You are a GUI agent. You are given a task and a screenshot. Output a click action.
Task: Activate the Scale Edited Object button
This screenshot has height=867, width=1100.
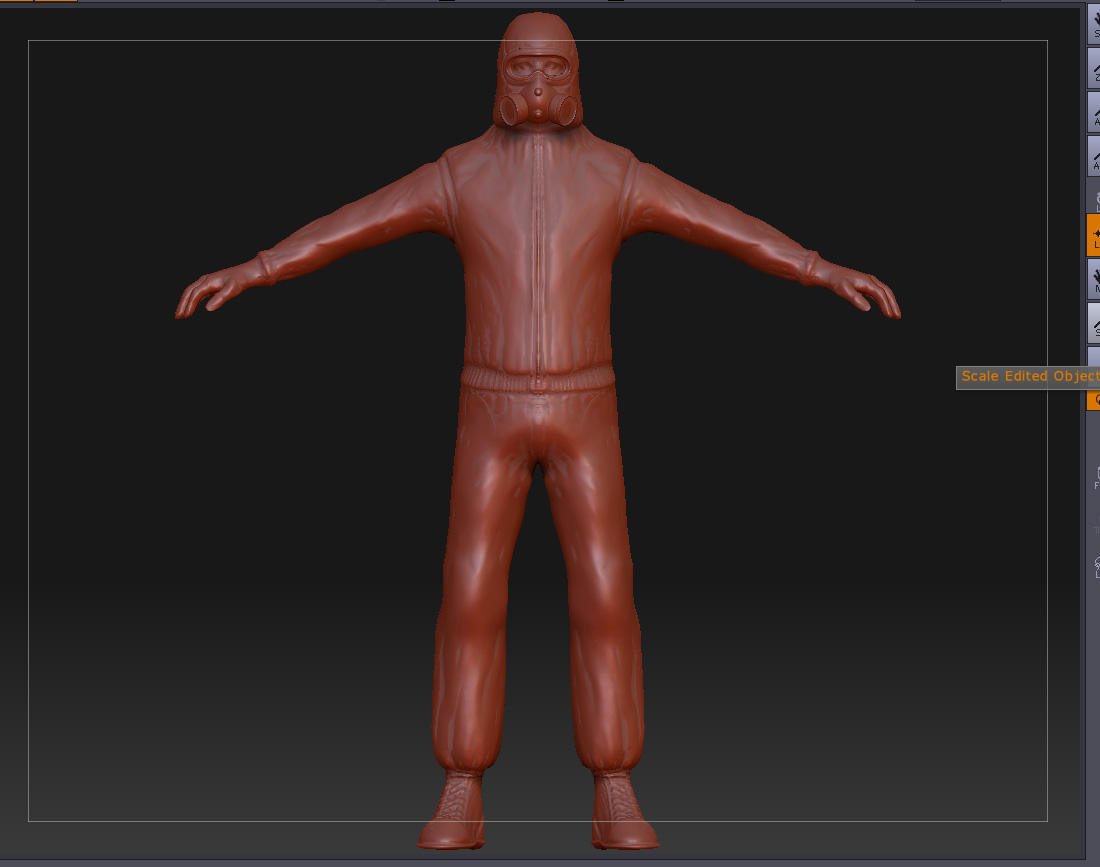coord(1094,323)
